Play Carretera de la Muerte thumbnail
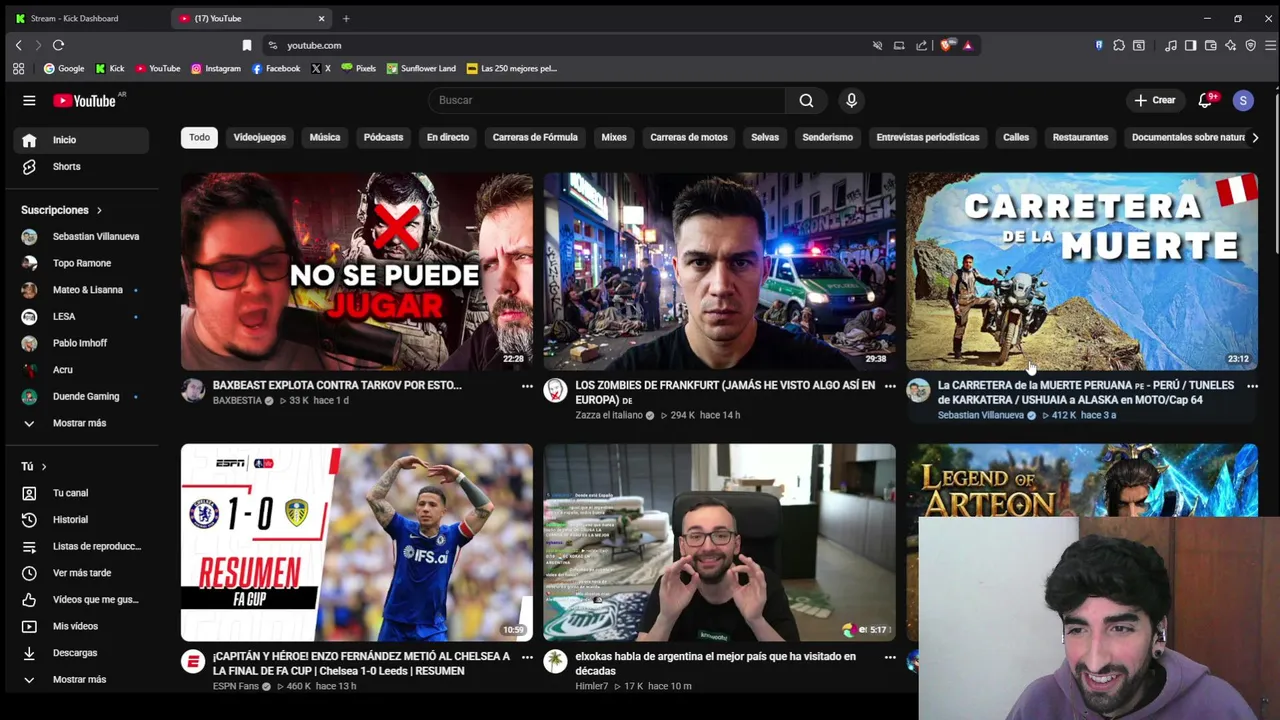 click(1082, 271)
